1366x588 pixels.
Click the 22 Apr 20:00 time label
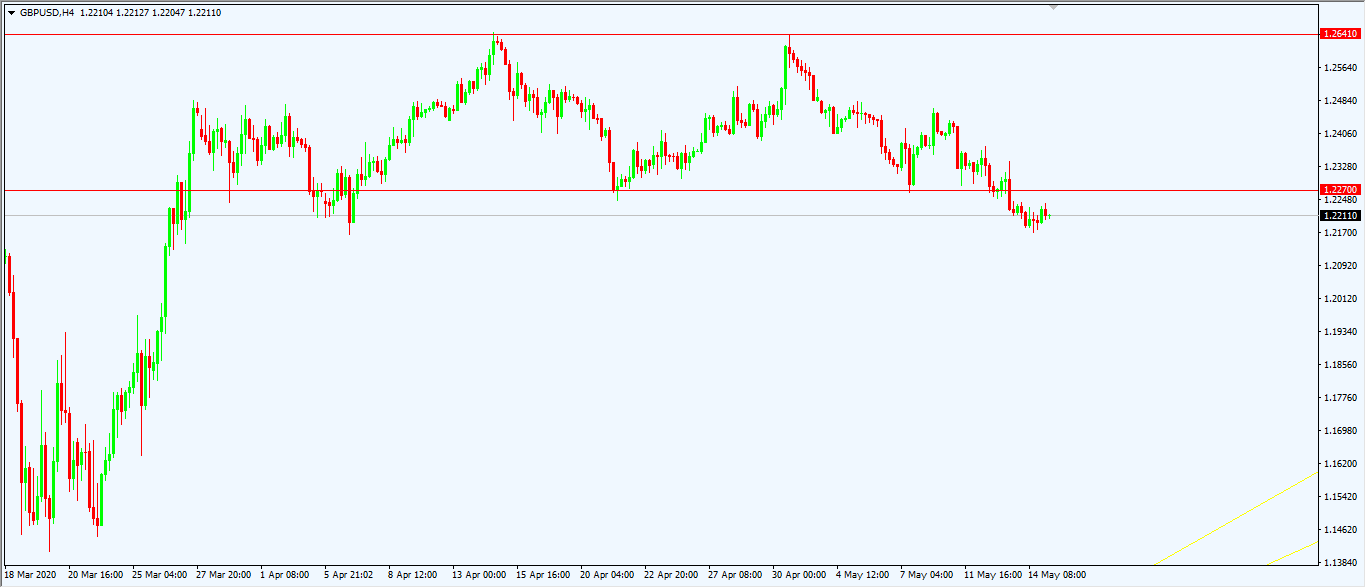coord(672,575)
